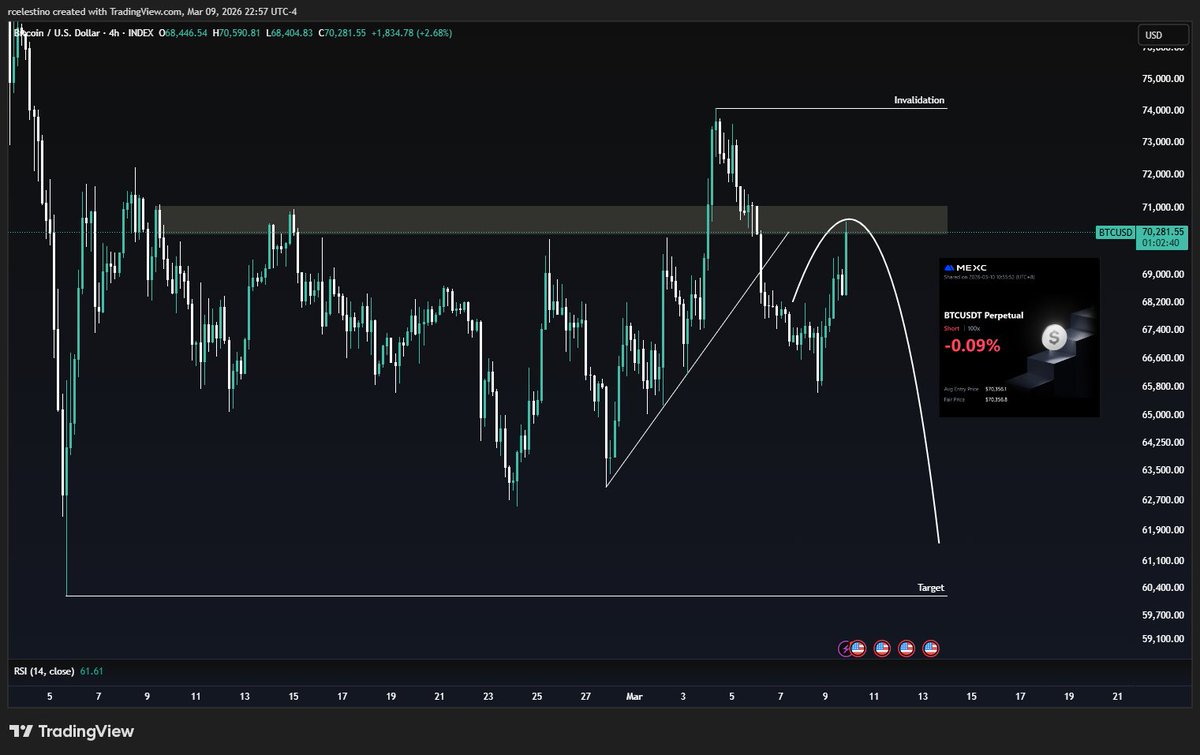Click the 59,700.00 price axis label

coord(1164,616)
